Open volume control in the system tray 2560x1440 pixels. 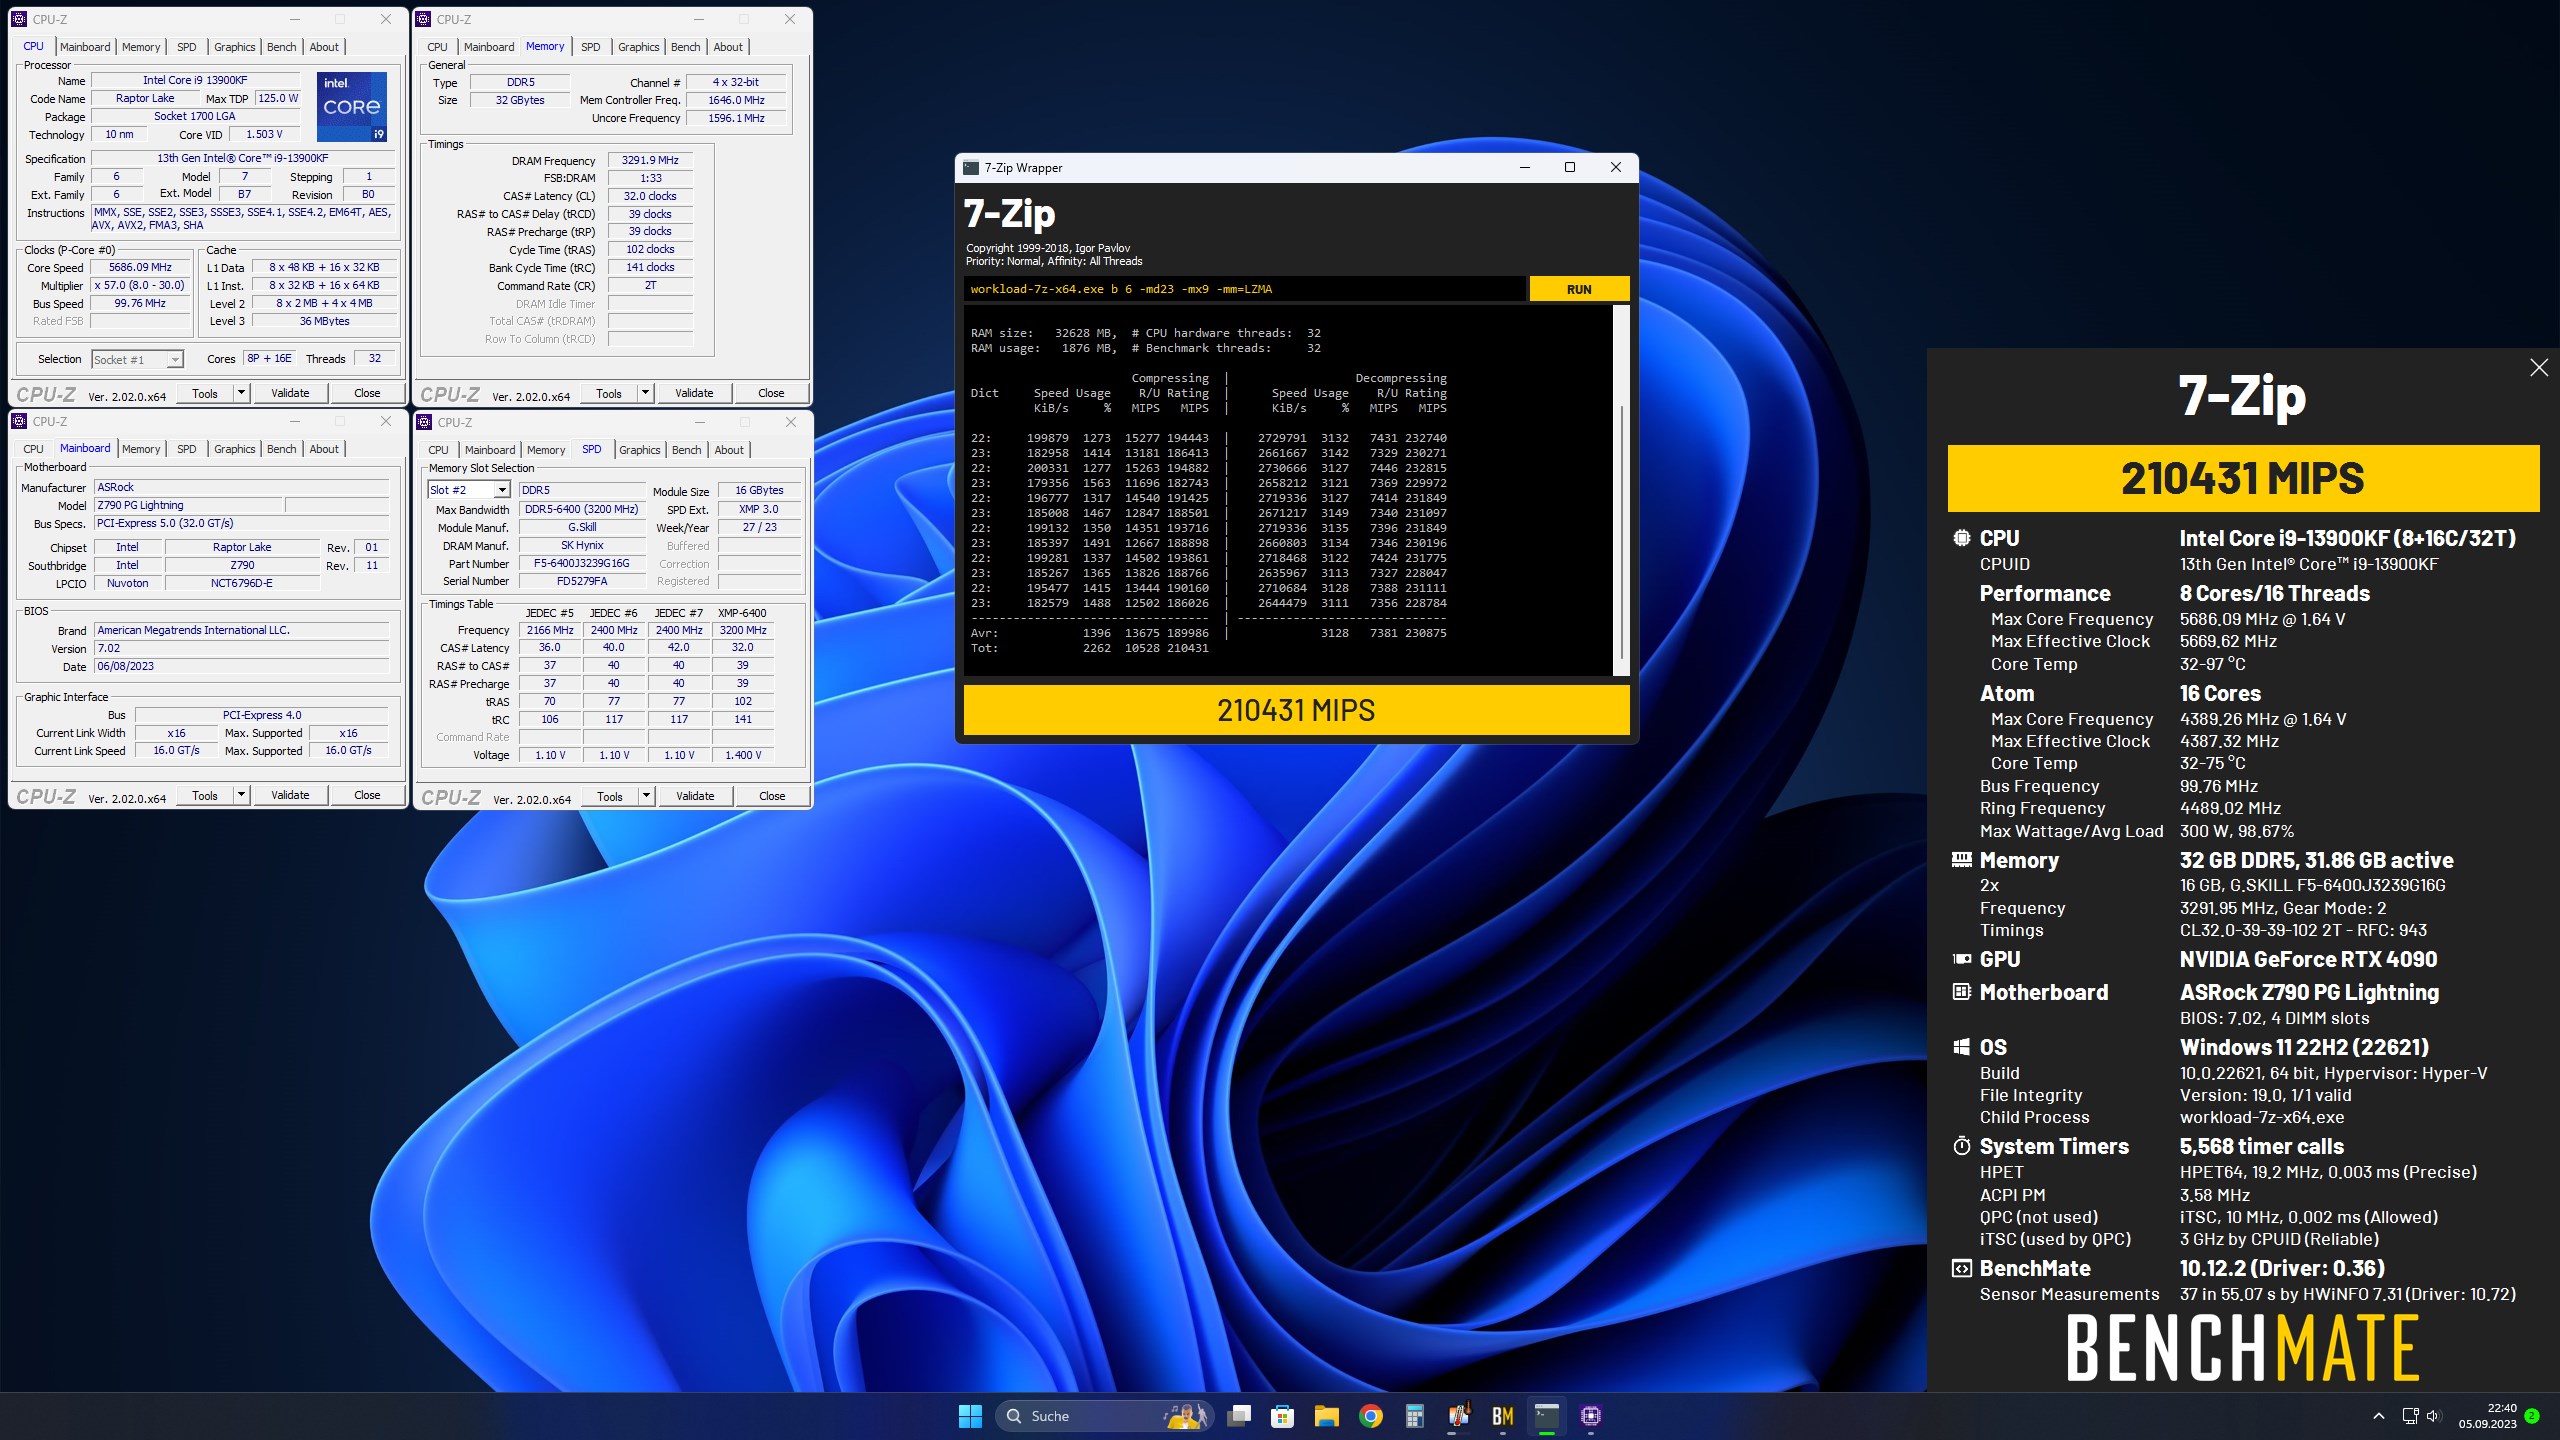click(x=2433, y=1416)
